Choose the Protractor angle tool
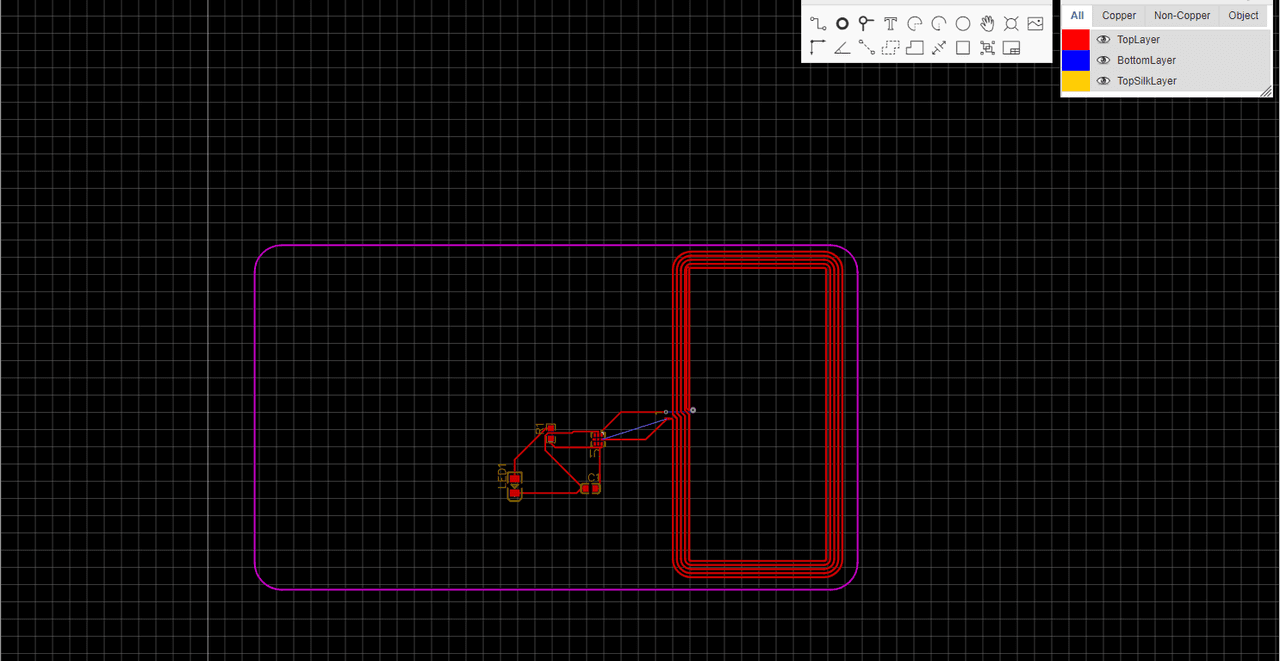1280x661 pixels. [x=842, y=48]
